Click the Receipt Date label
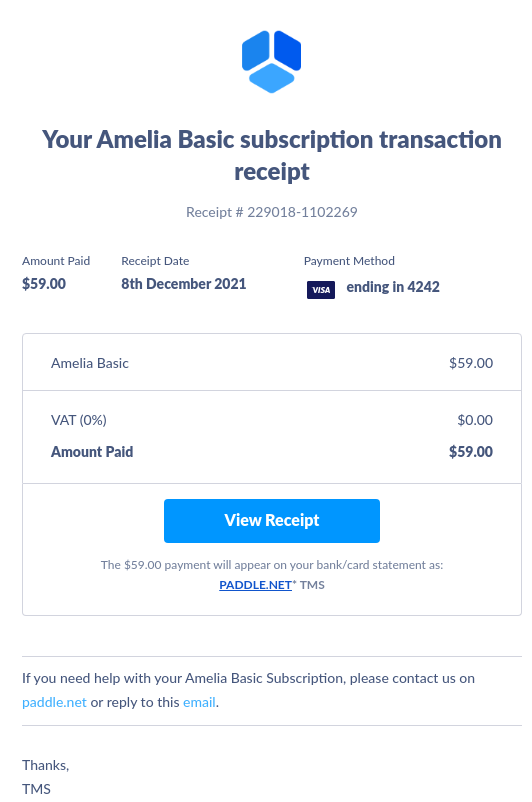Viewport: 532px width, 802px height. (155, 261)
